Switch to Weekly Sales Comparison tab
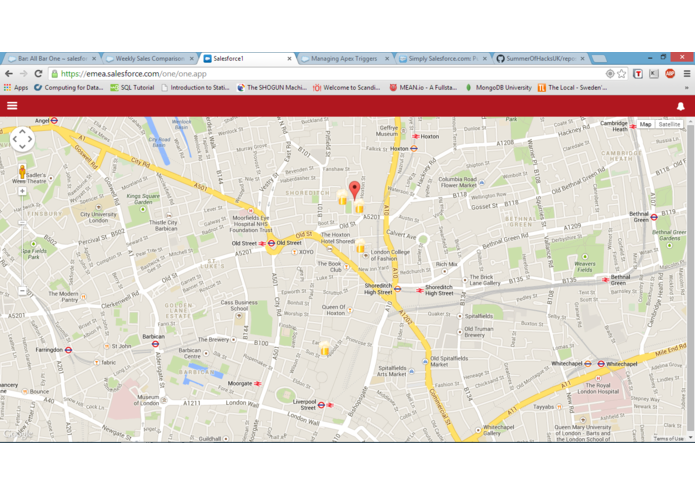The height and width of the screenshot is (494, 695). (150, 58)
